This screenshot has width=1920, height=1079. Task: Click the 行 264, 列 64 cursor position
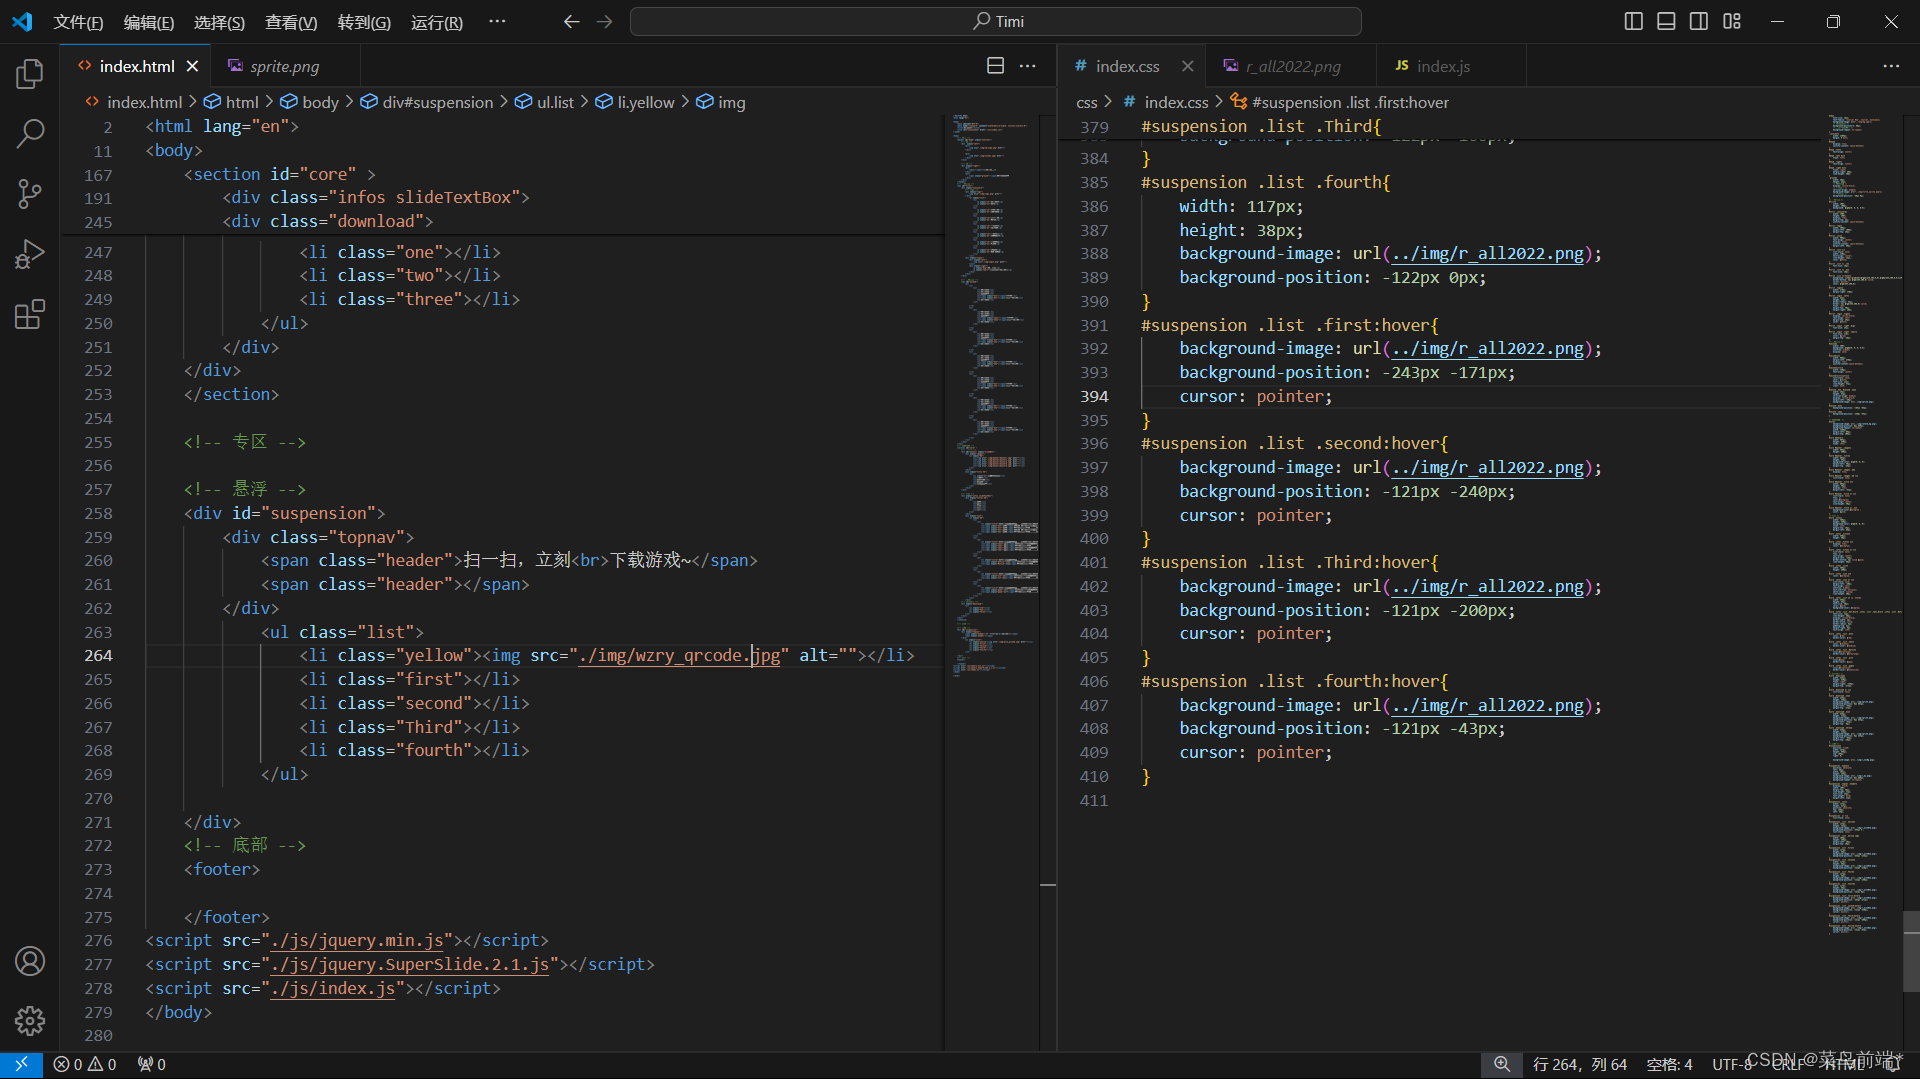point(1579,1065)
